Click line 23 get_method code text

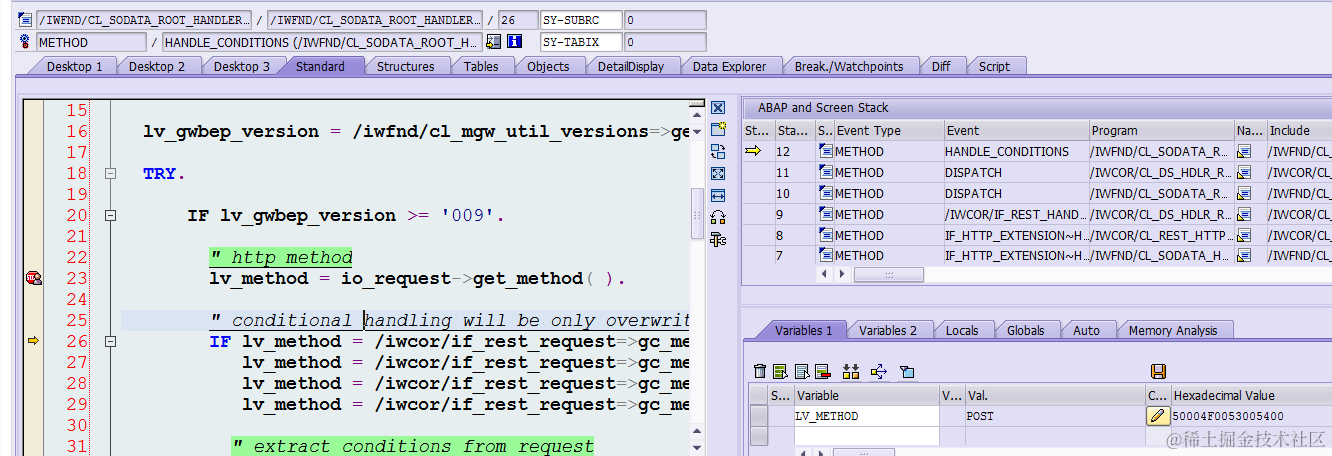coord(417,278)
